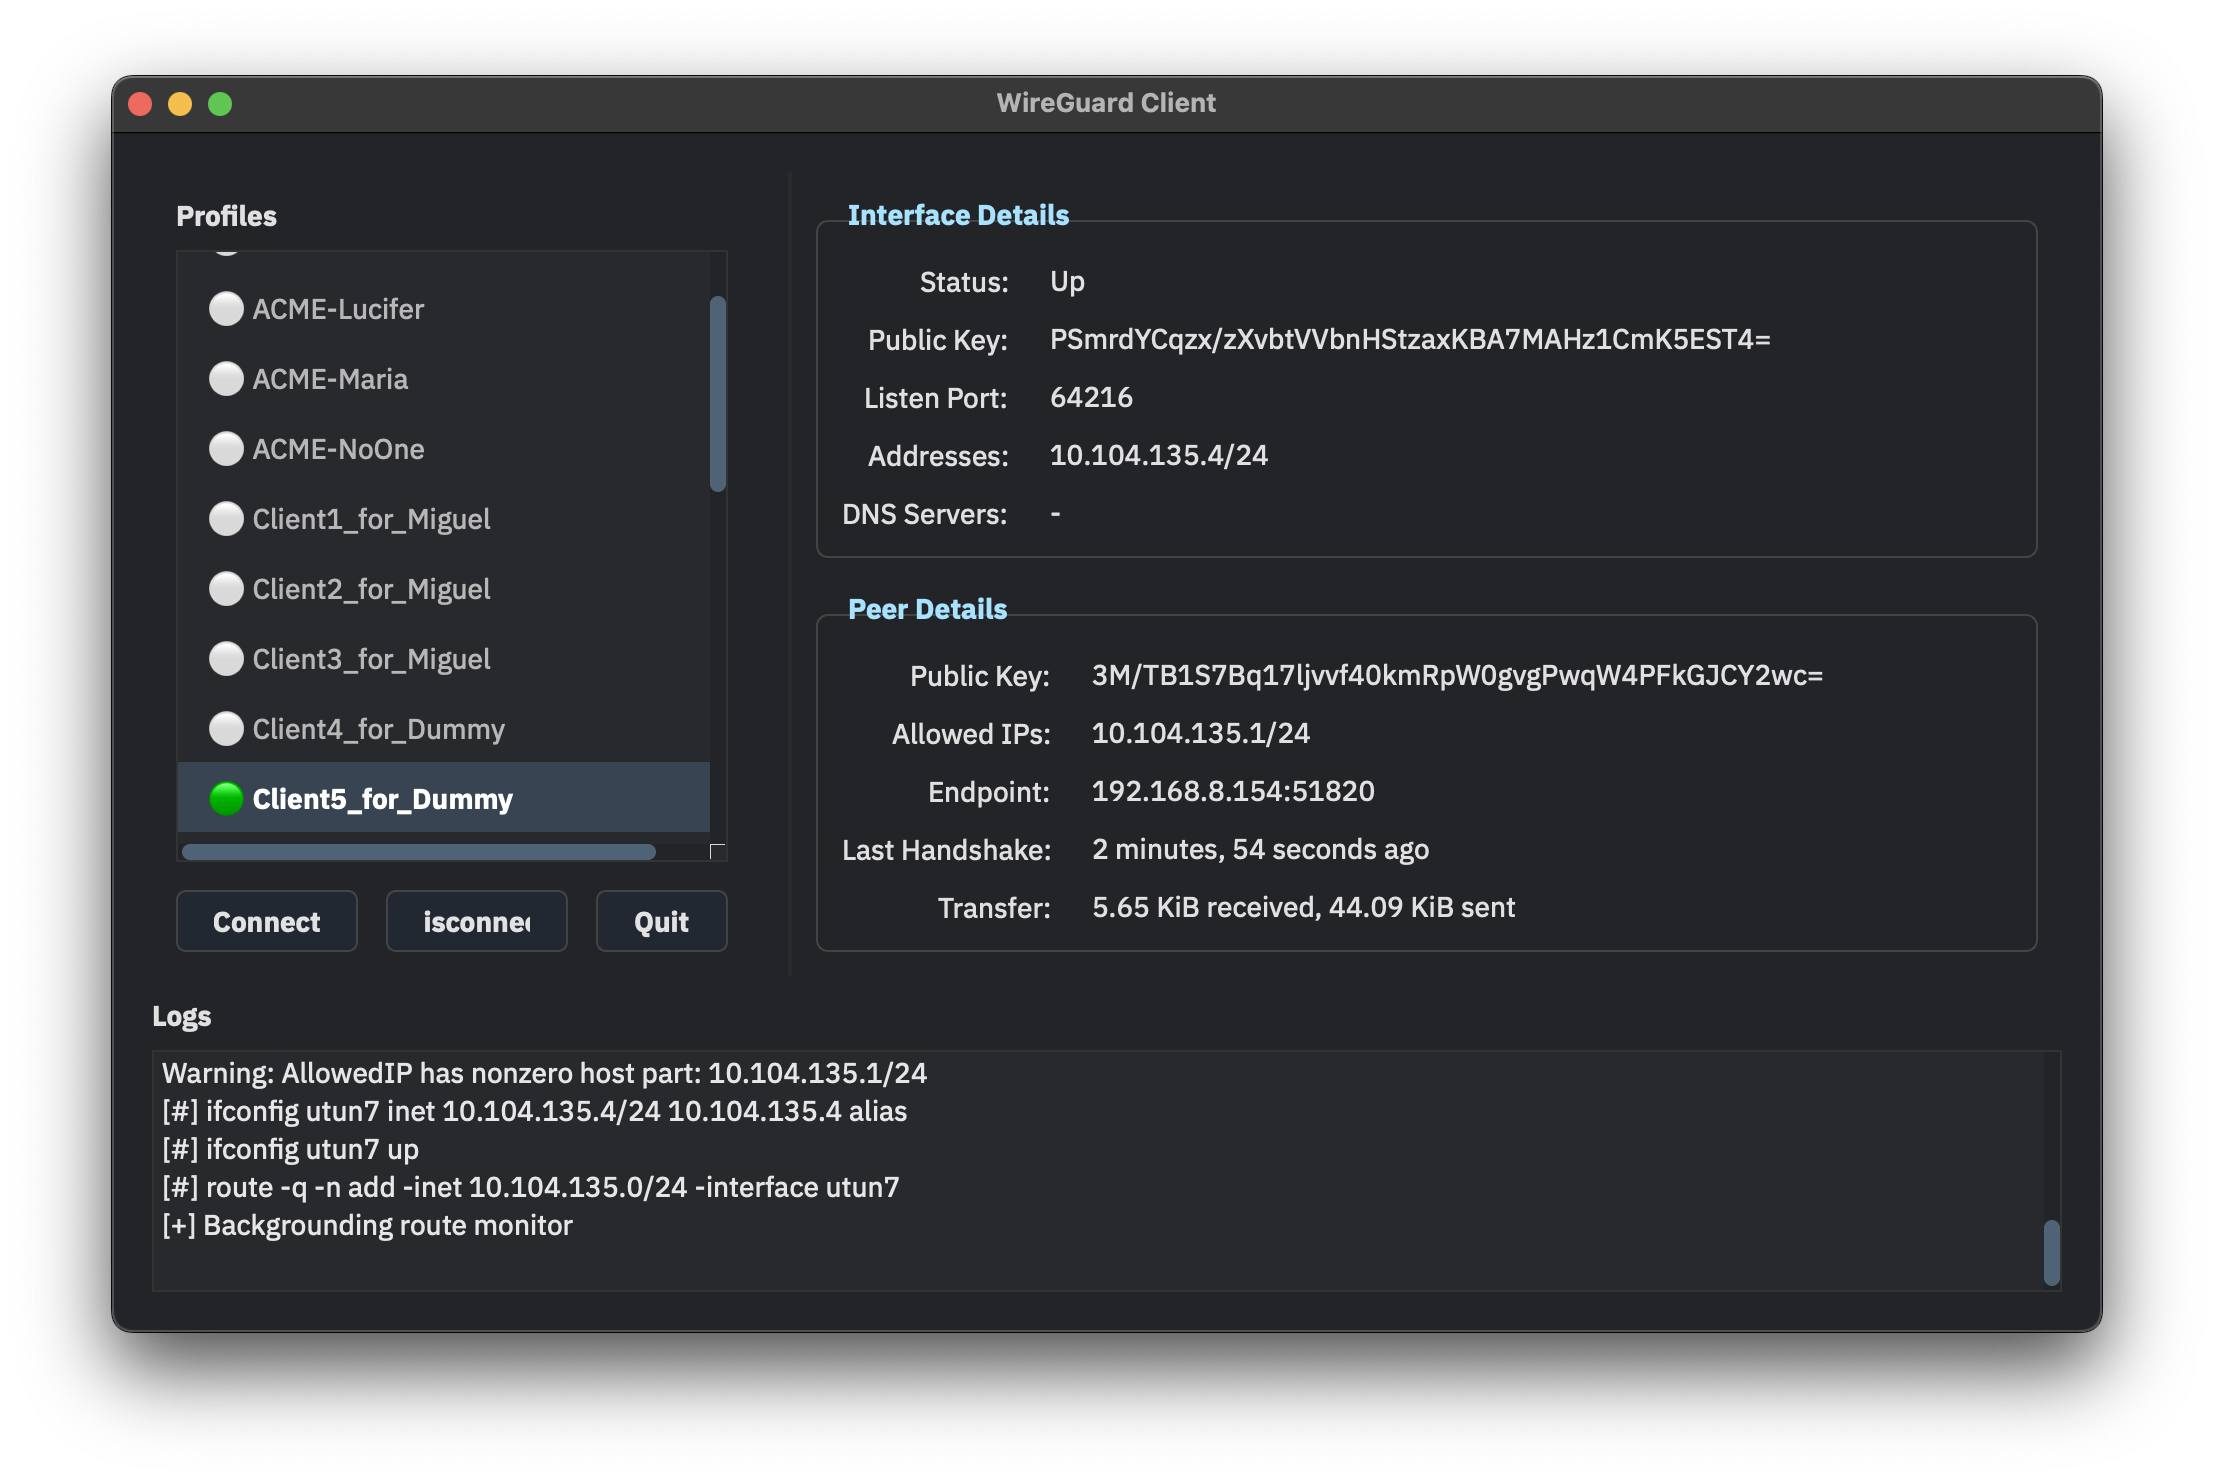The width and height of the screenshot is (2214, 1480).
Task: Click the 'ifconfig utun7 up' log line
Action: [290, 1149]
